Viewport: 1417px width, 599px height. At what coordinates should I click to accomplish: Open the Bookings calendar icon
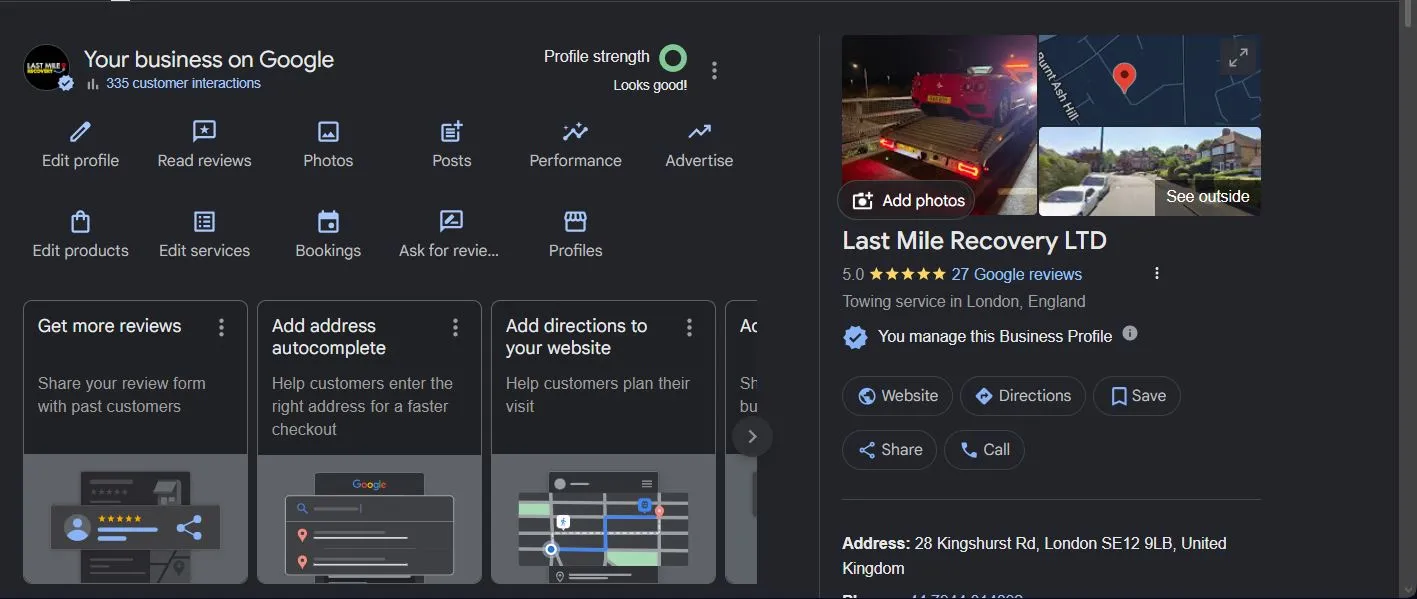click(x=328, y=221)
